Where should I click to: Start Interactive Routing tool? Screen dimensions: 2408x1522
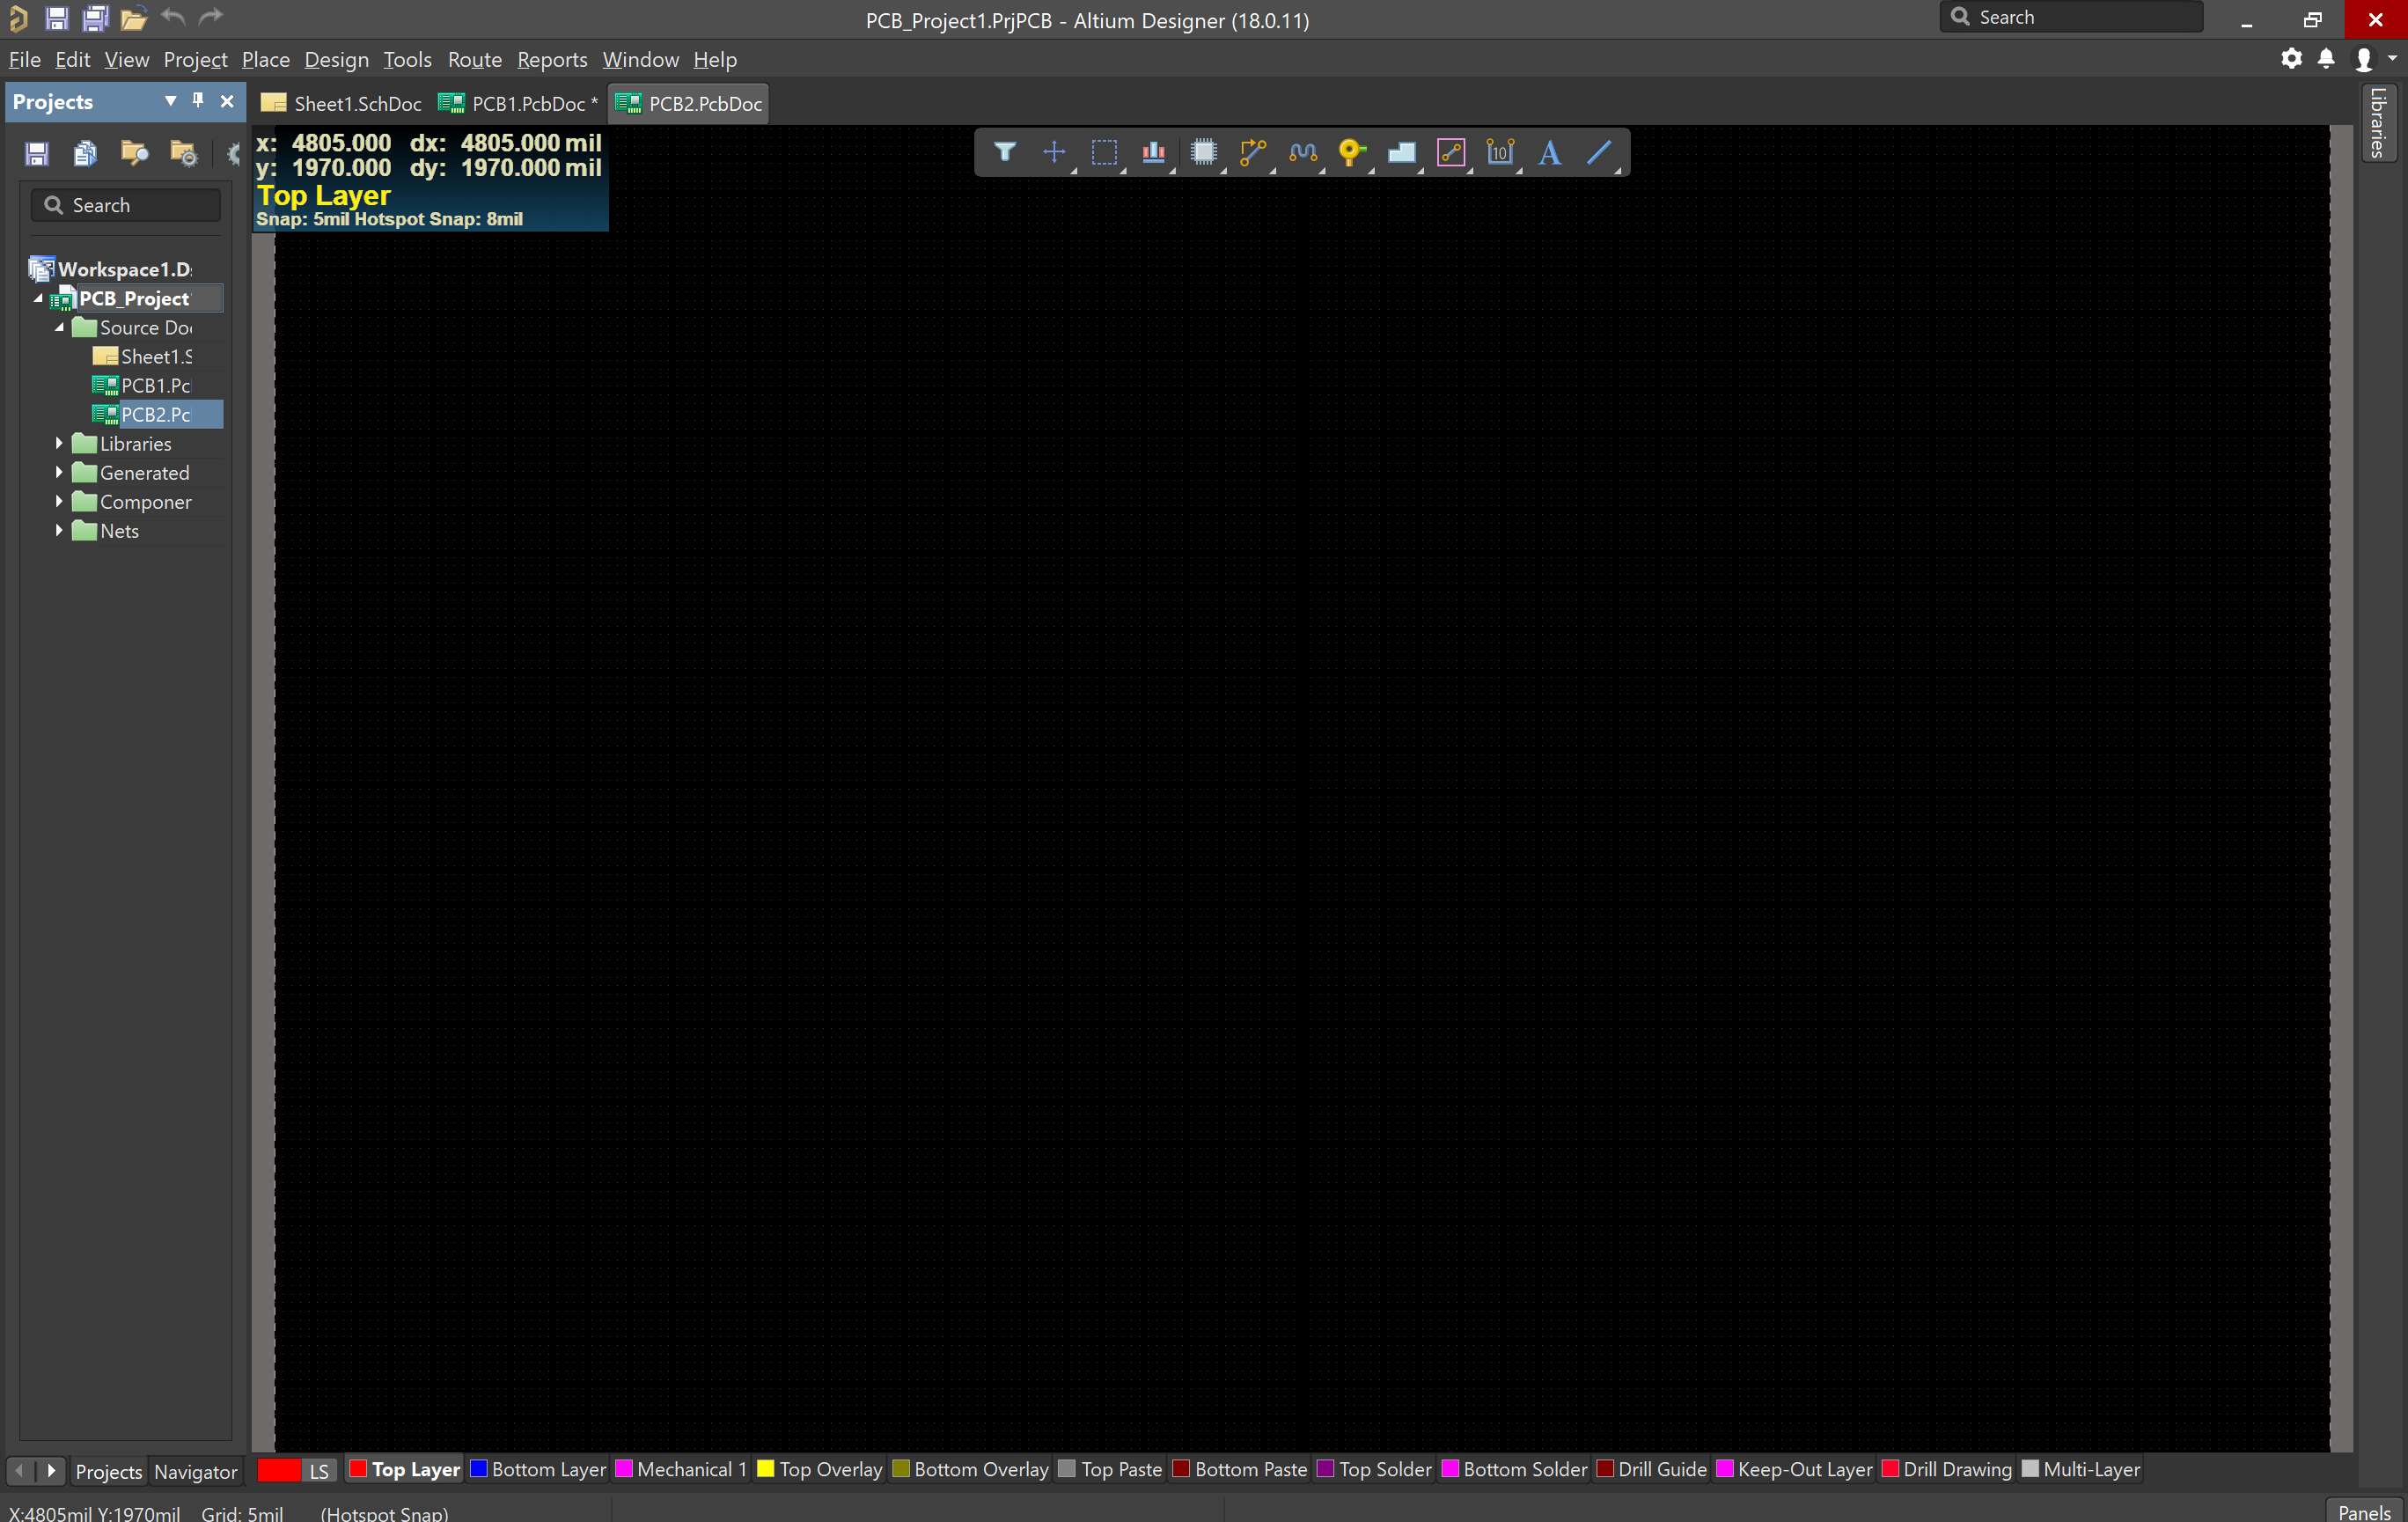click(1253, 152)
